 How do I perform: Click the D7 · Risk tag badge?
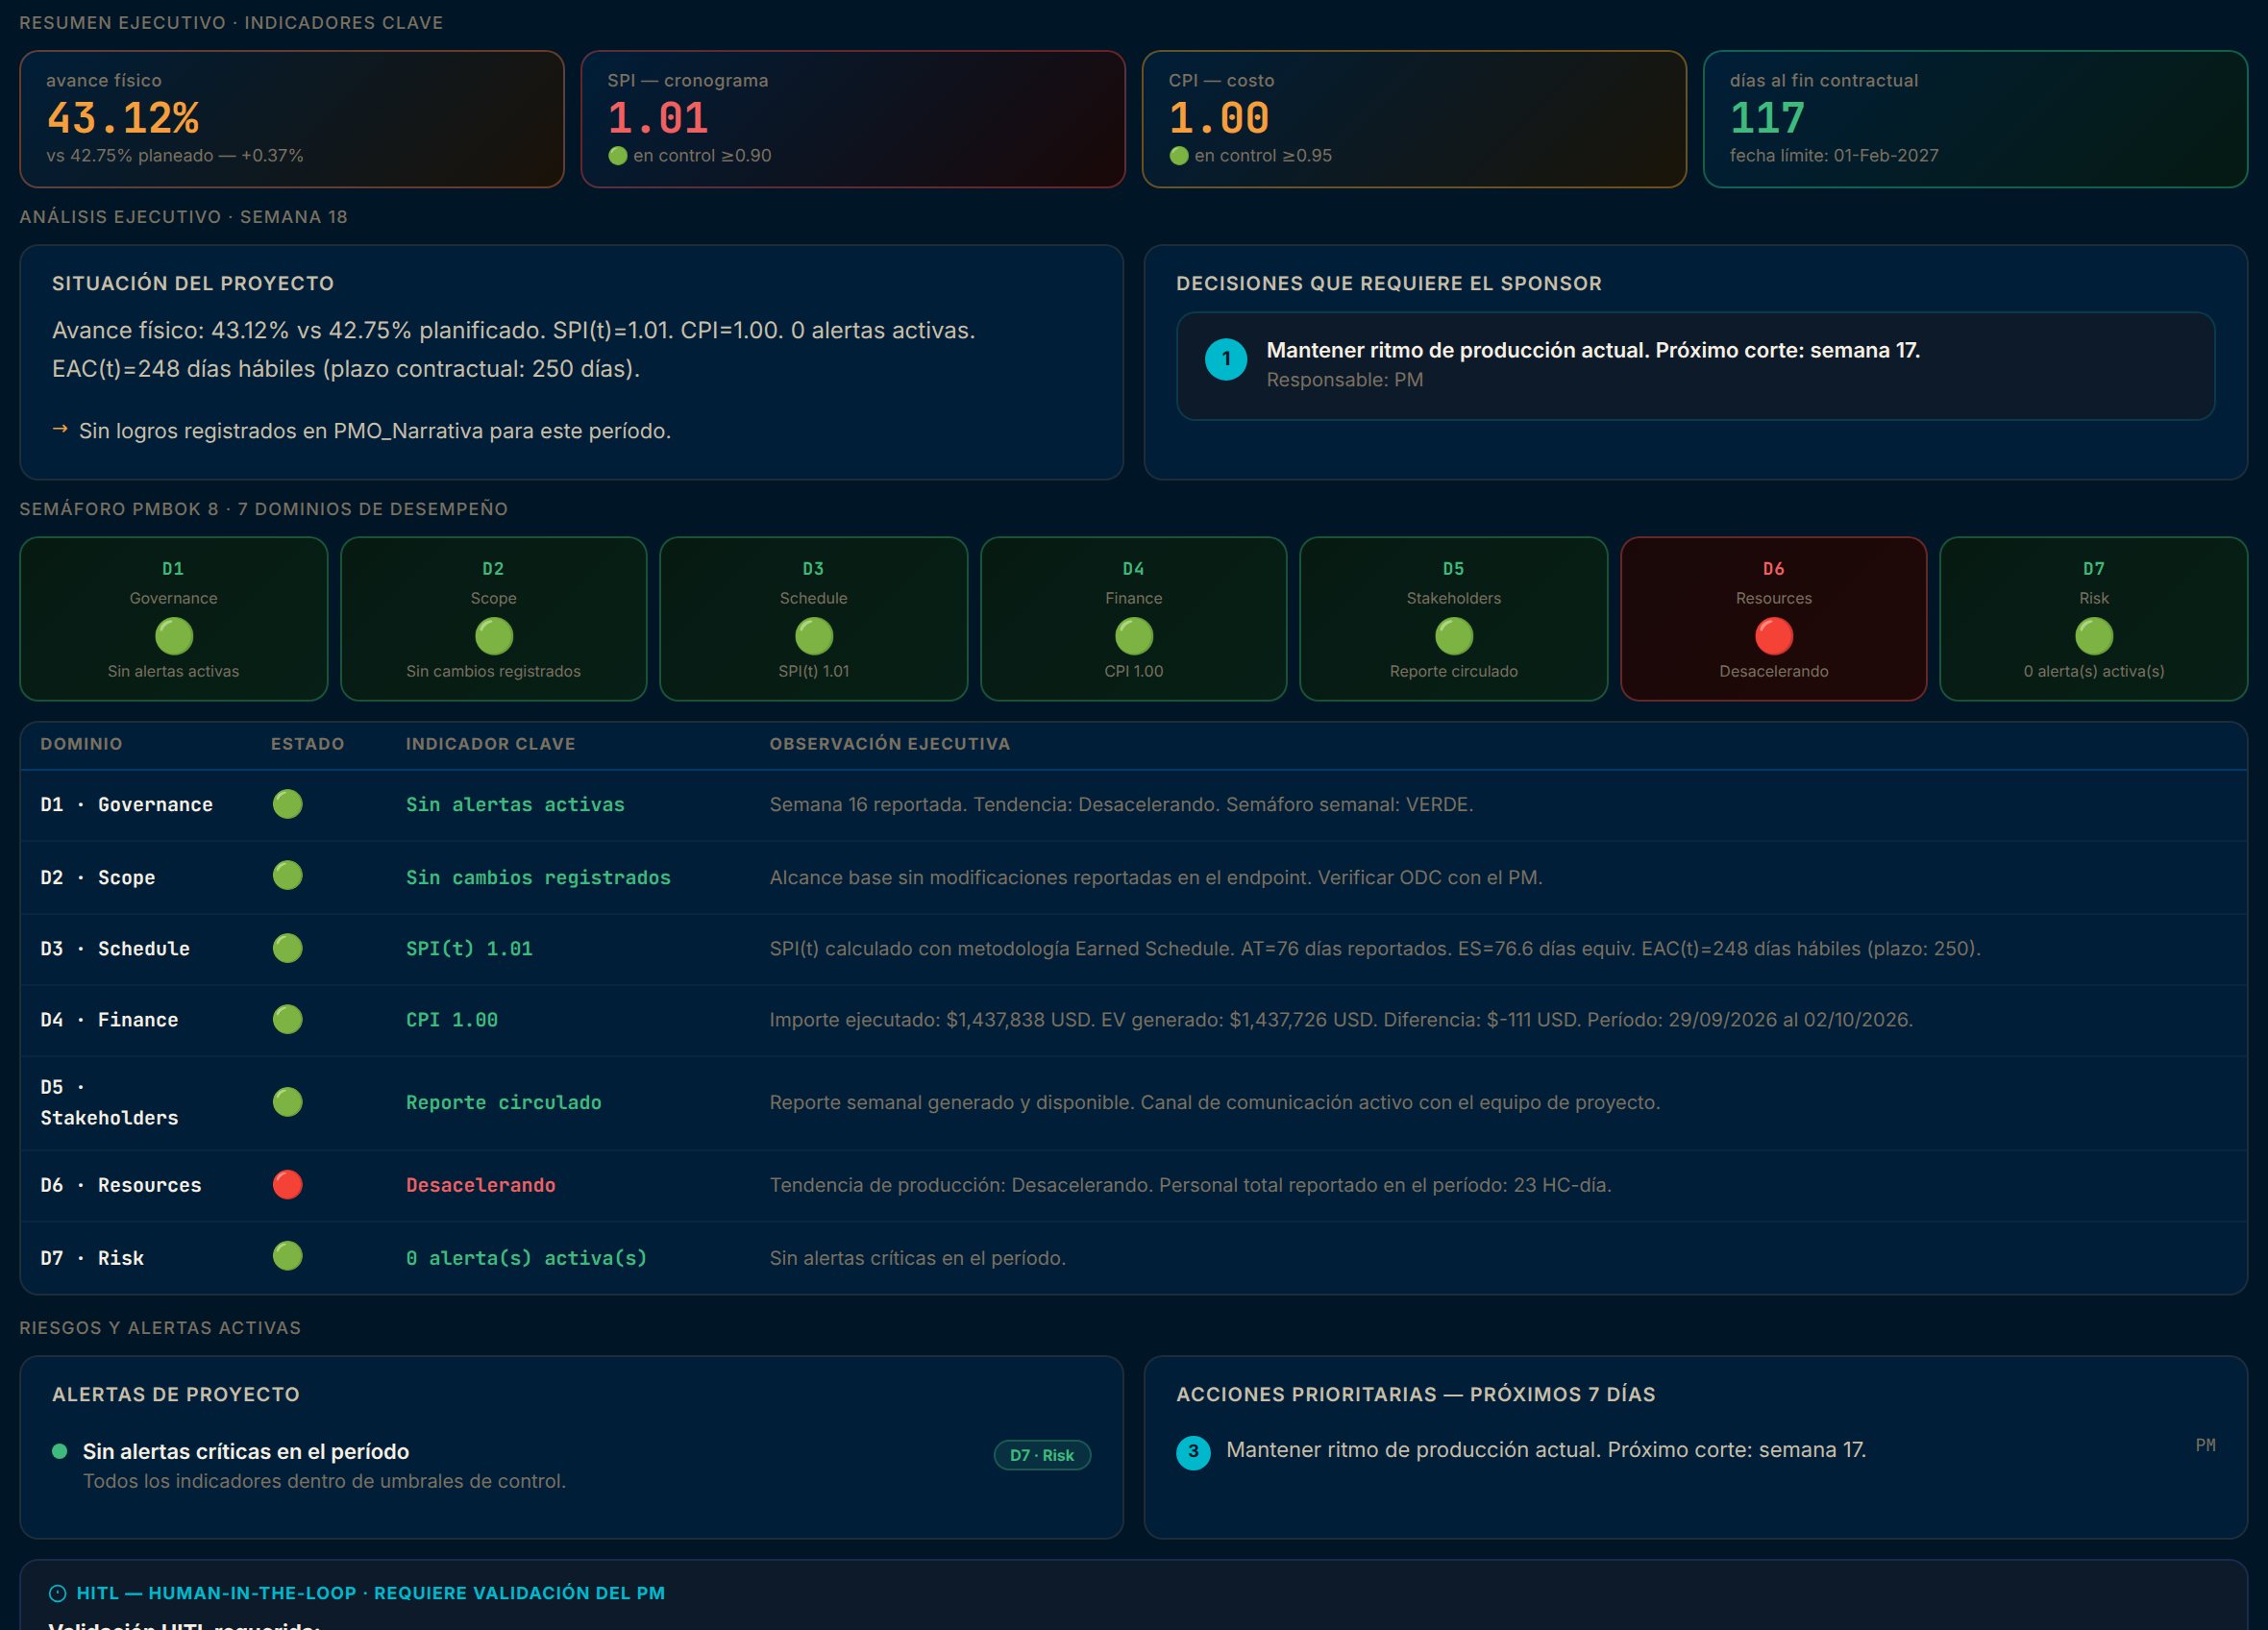tap(1042, 1455)
